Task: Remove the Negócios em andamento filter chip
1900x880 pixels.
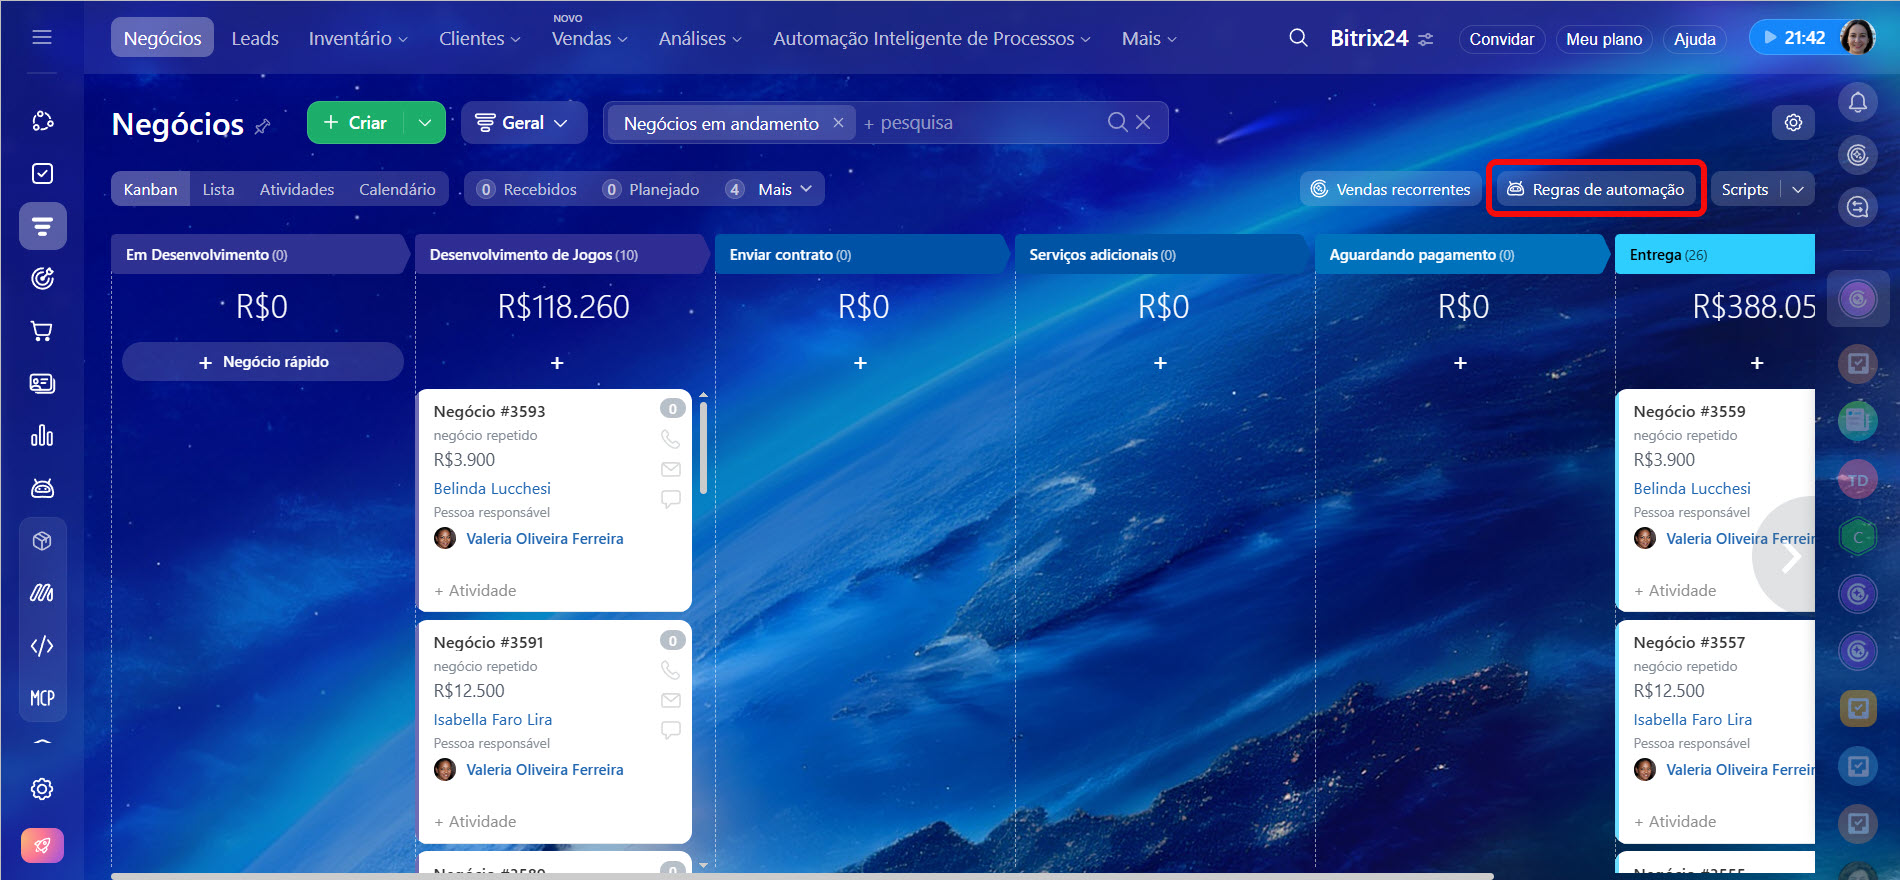Action: (838, 122)
